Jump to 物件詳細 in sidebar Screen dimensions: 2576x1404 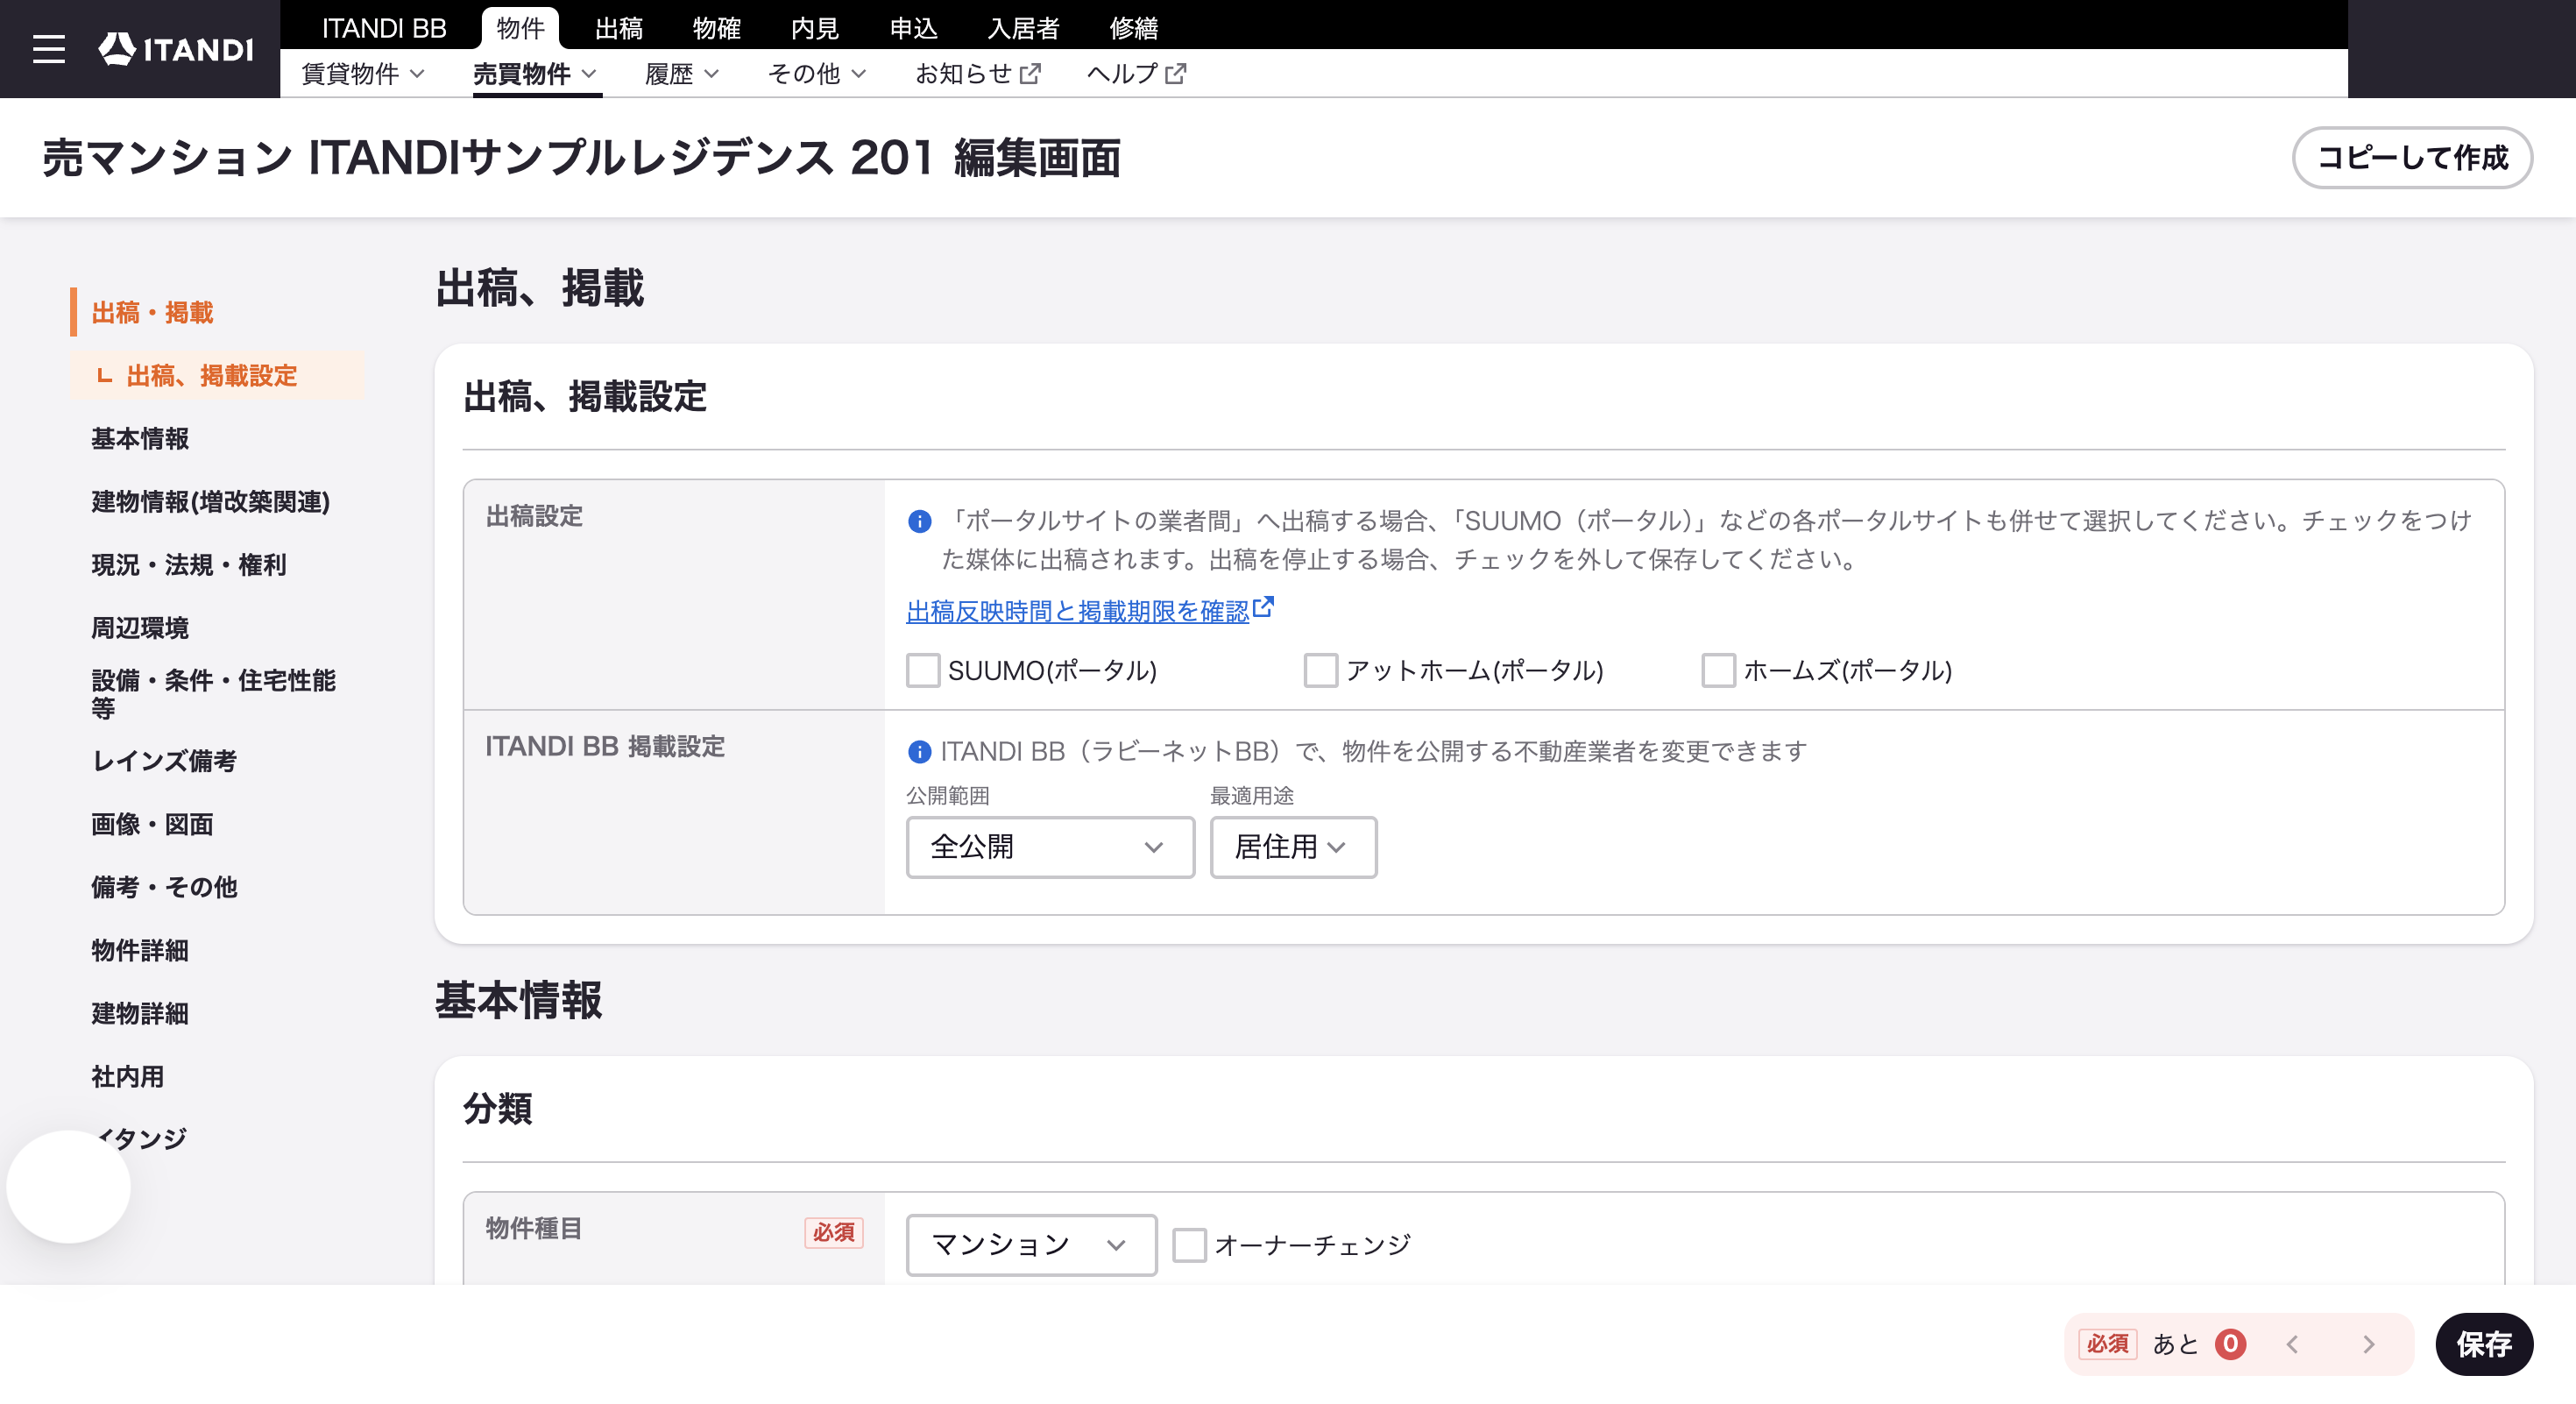coord(140,950)
